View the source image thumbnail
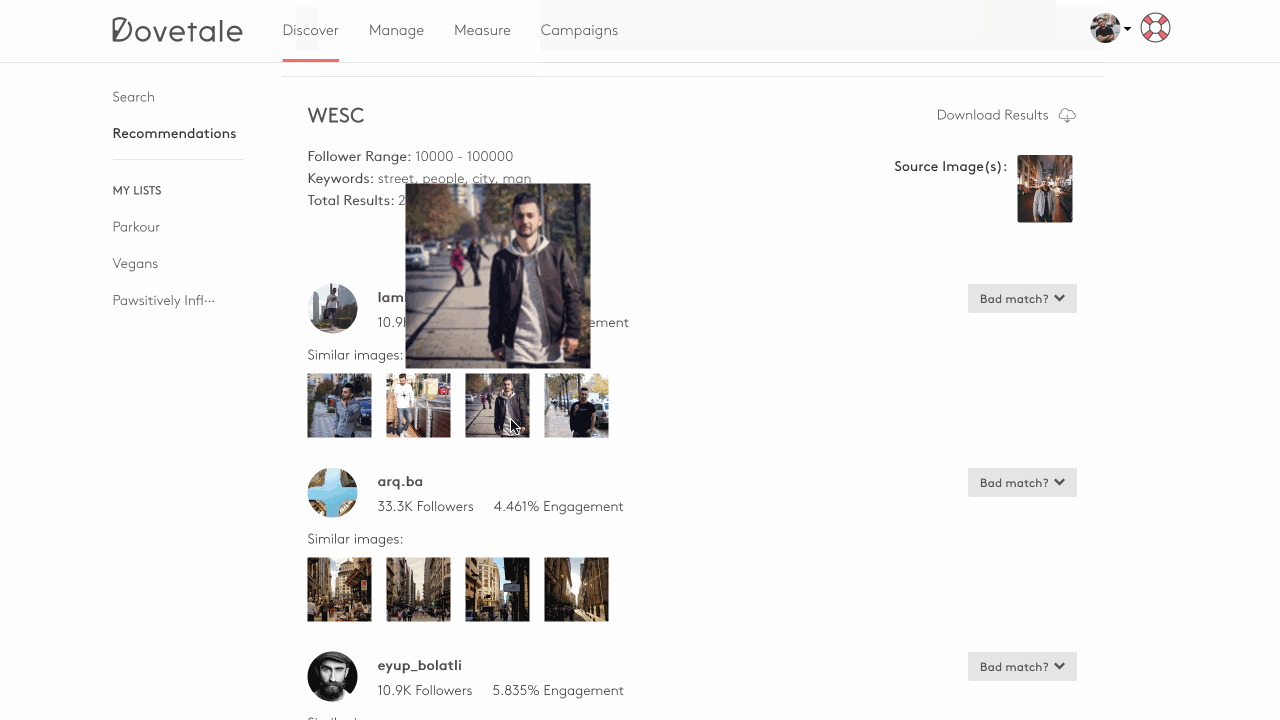 [1045, 188]
